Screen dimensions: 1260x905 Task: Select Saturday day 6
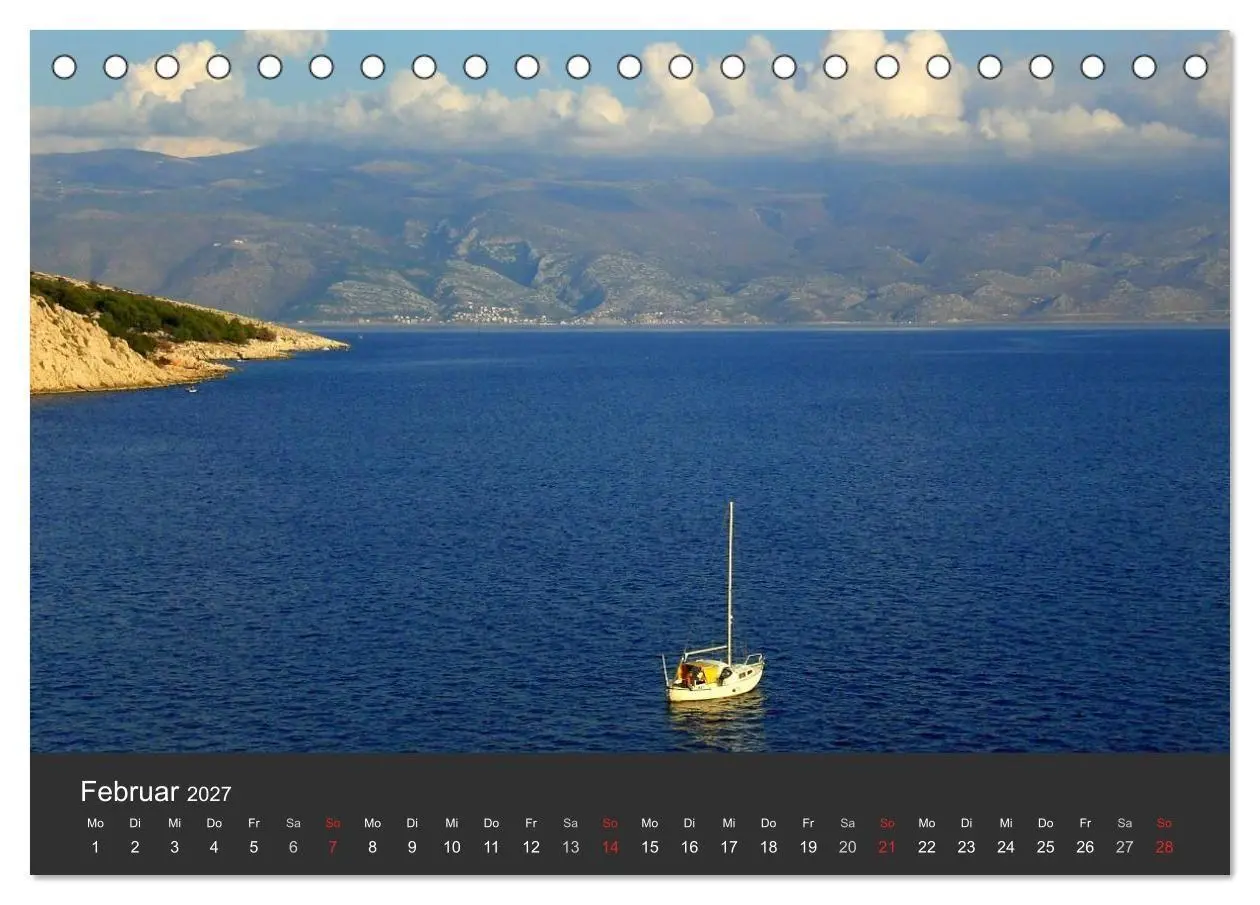point(293,847)
